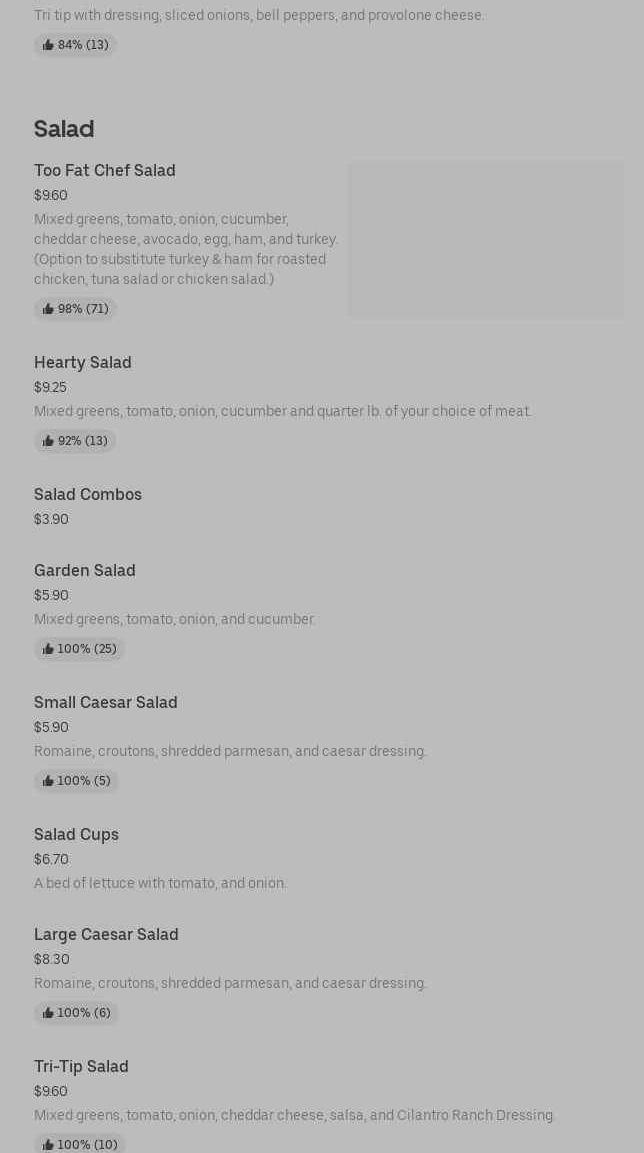
Task: Choose the Garden Salad item
Action: click(x=85, y=571)
